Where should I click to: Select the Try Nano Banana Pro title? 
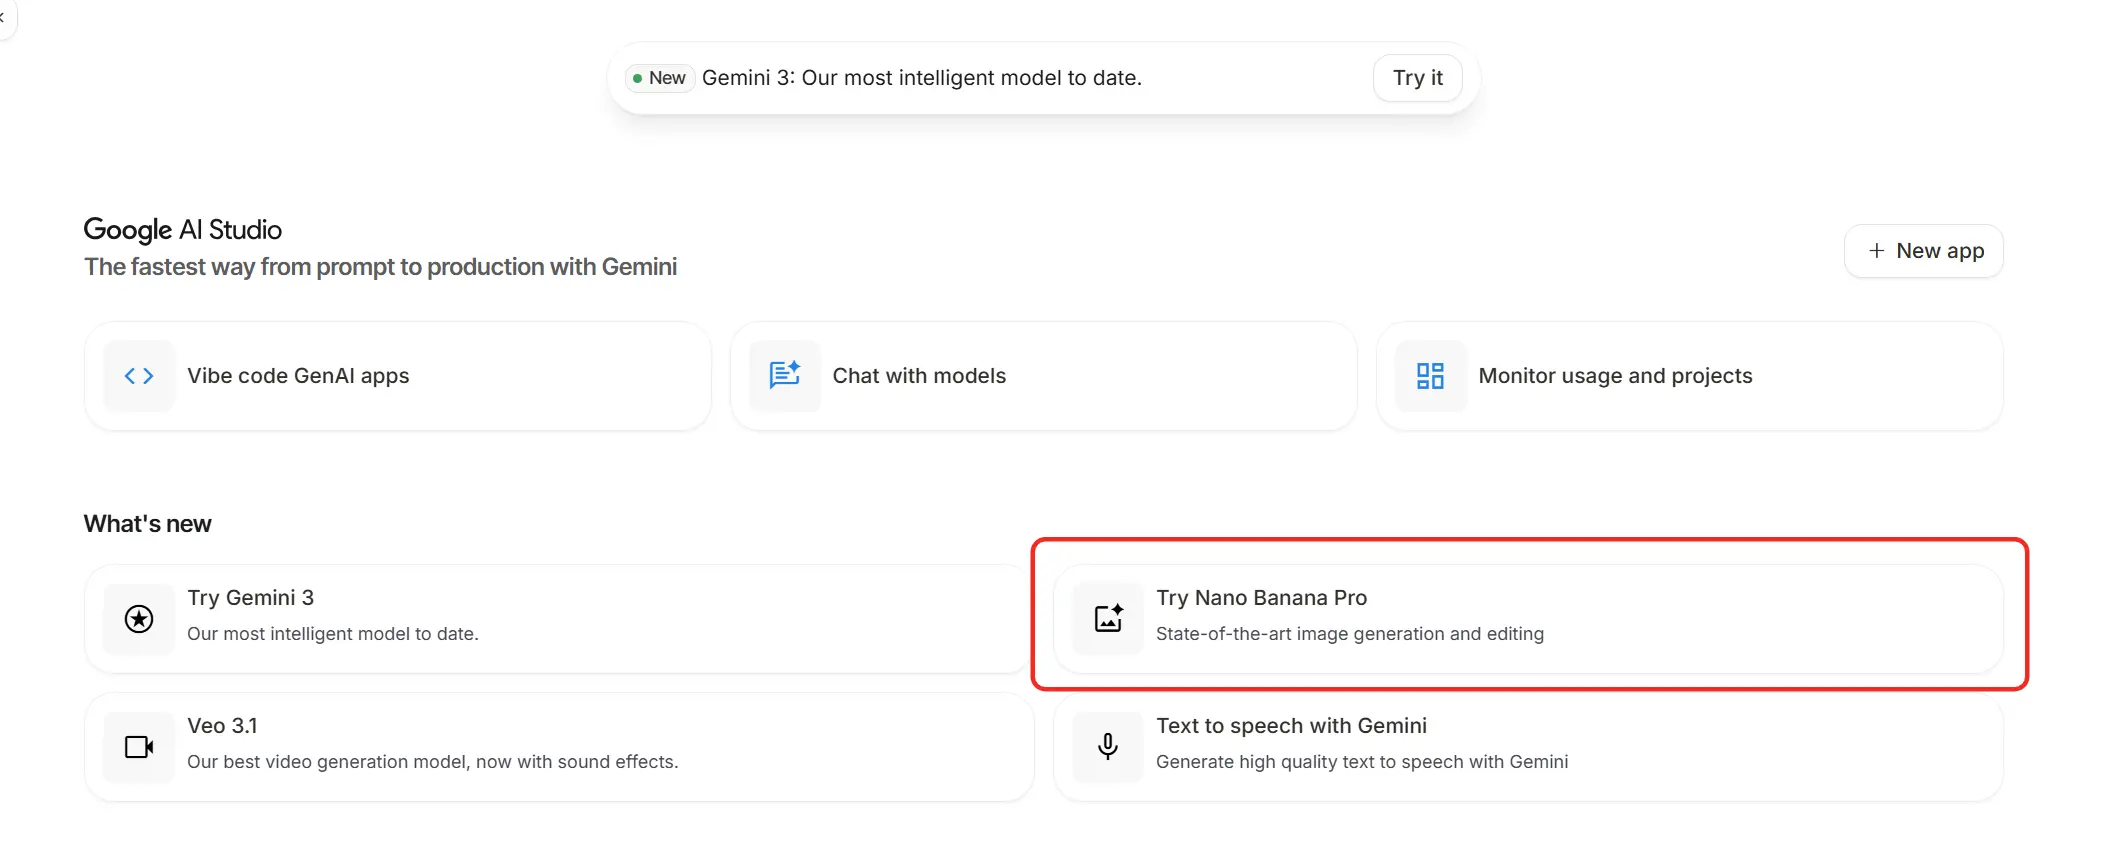coord(1261,598)
